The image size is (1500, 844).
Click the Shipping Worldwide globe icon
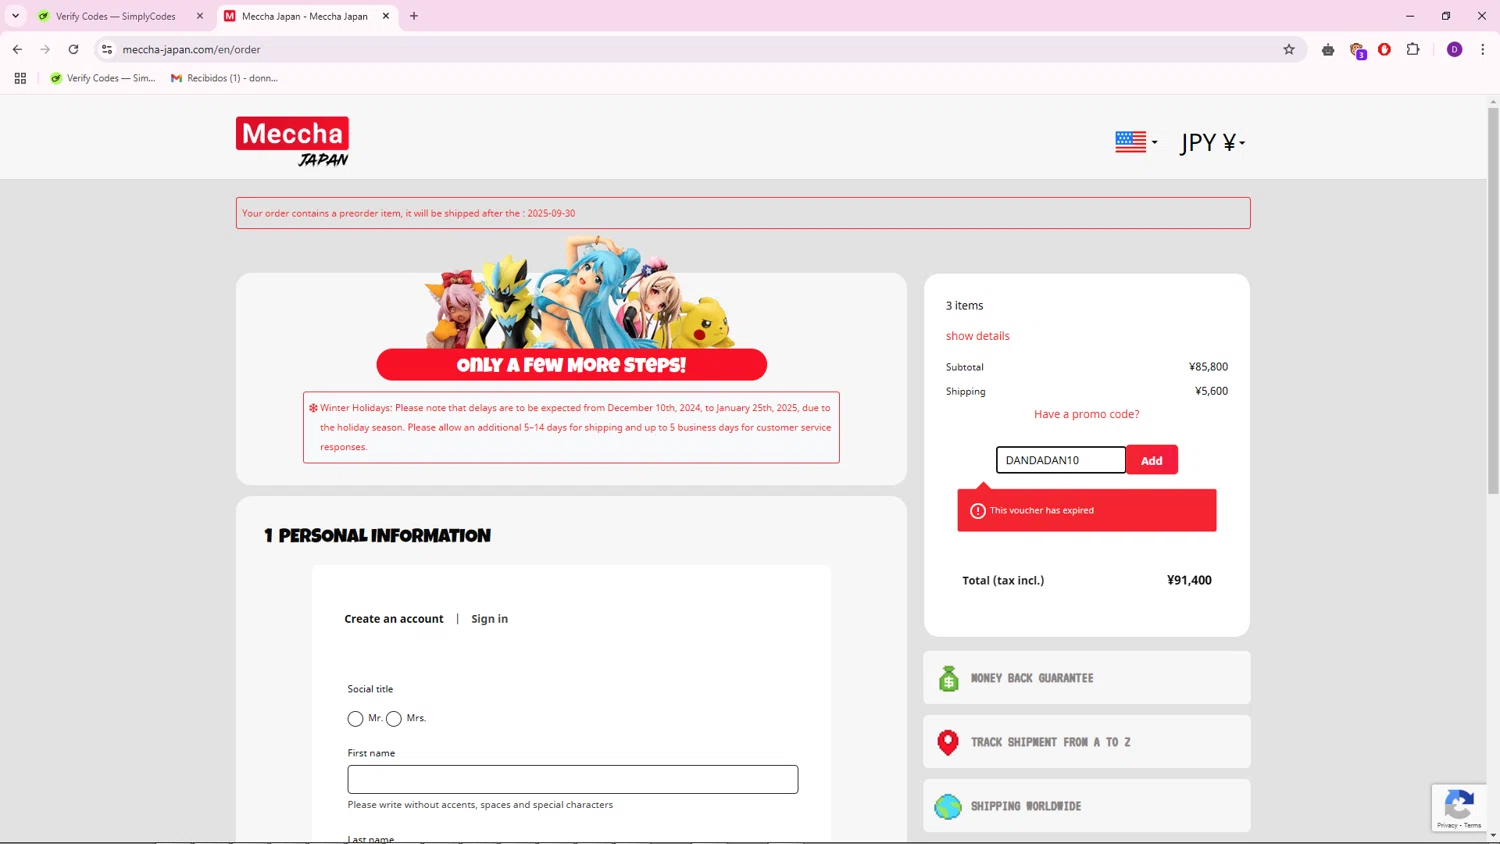tap(948, 806)
